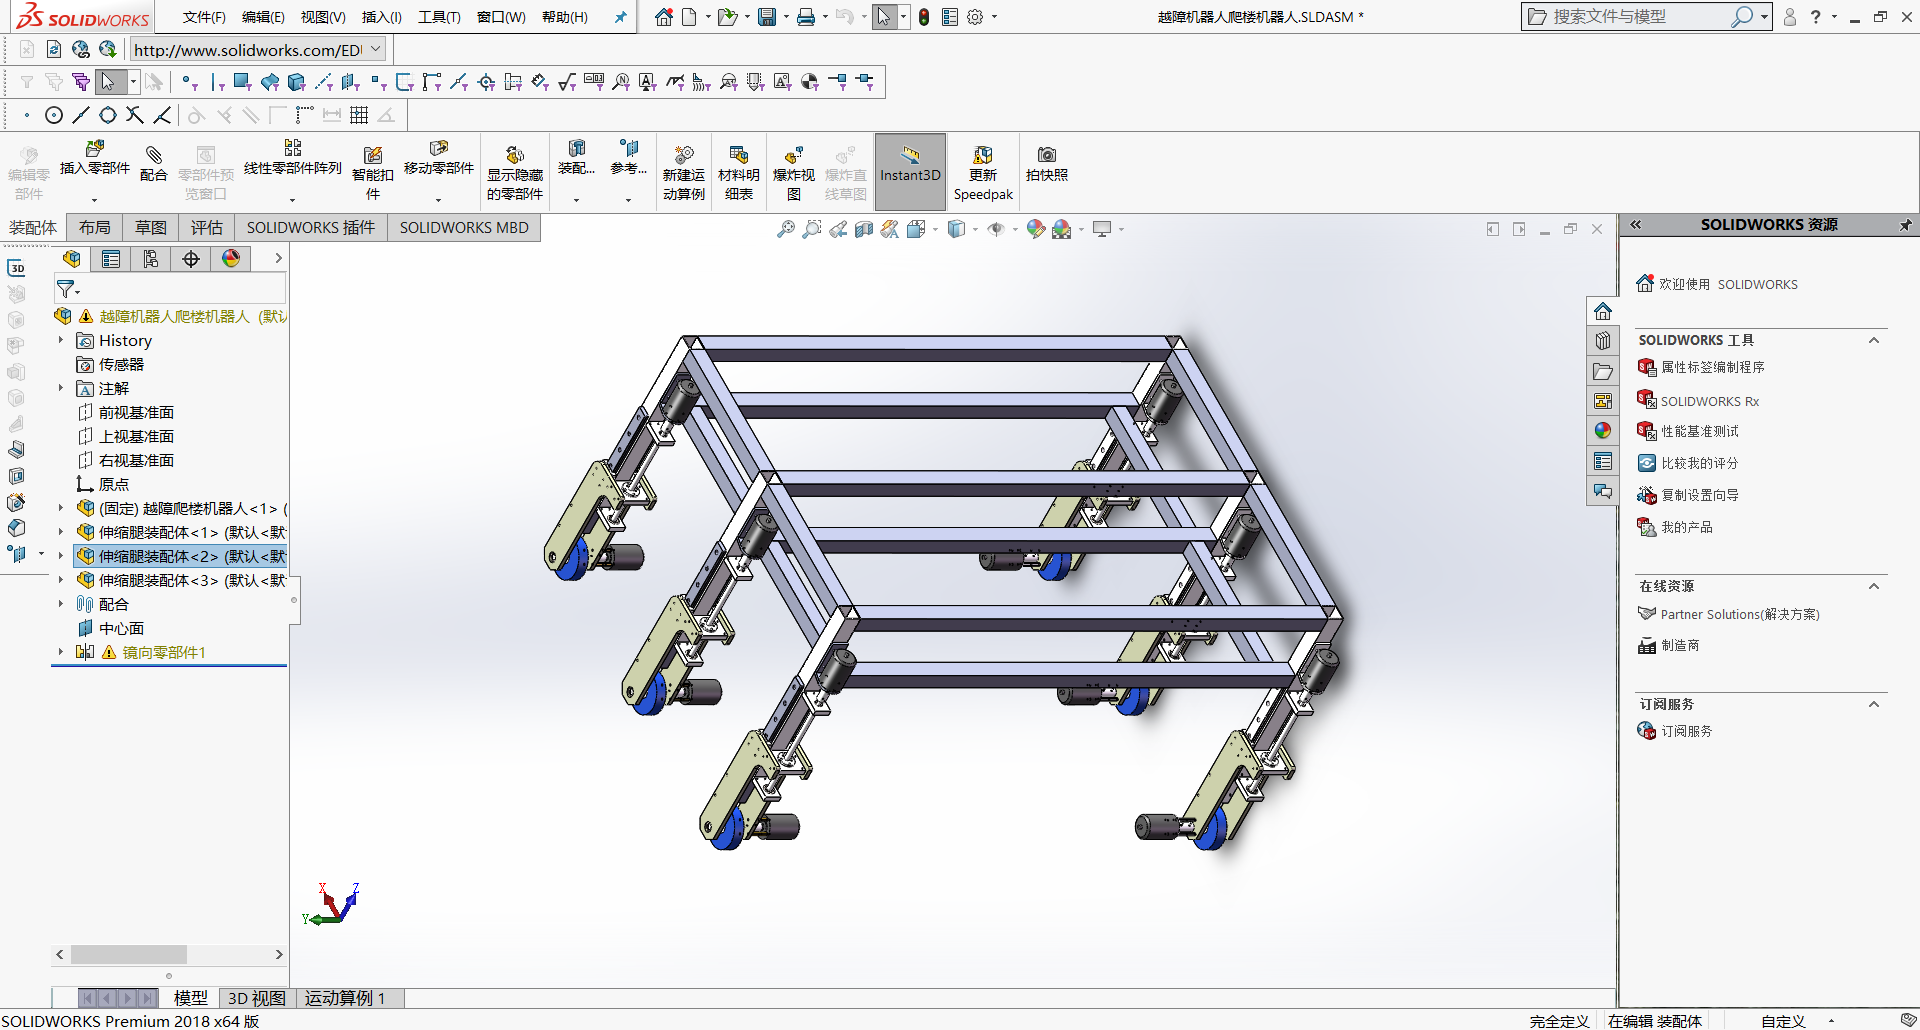The image size is (1920, 1030).
Task: Click Update Speedpak tool
Action: (x=983, y=172)
